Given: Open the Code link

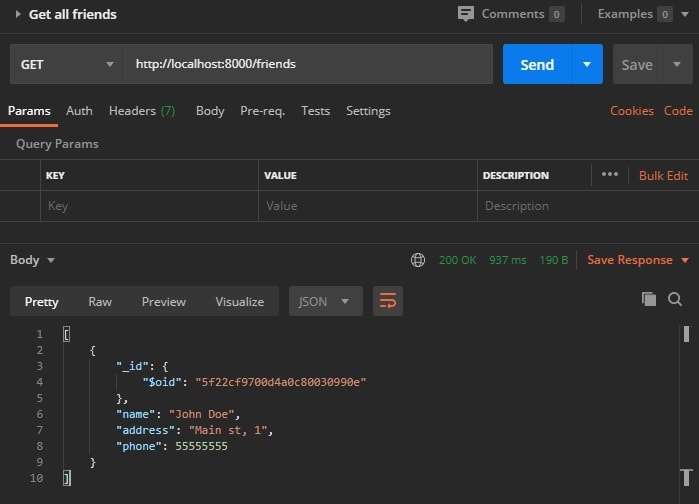Looking at the screenshot, I should tap(678, 111).
